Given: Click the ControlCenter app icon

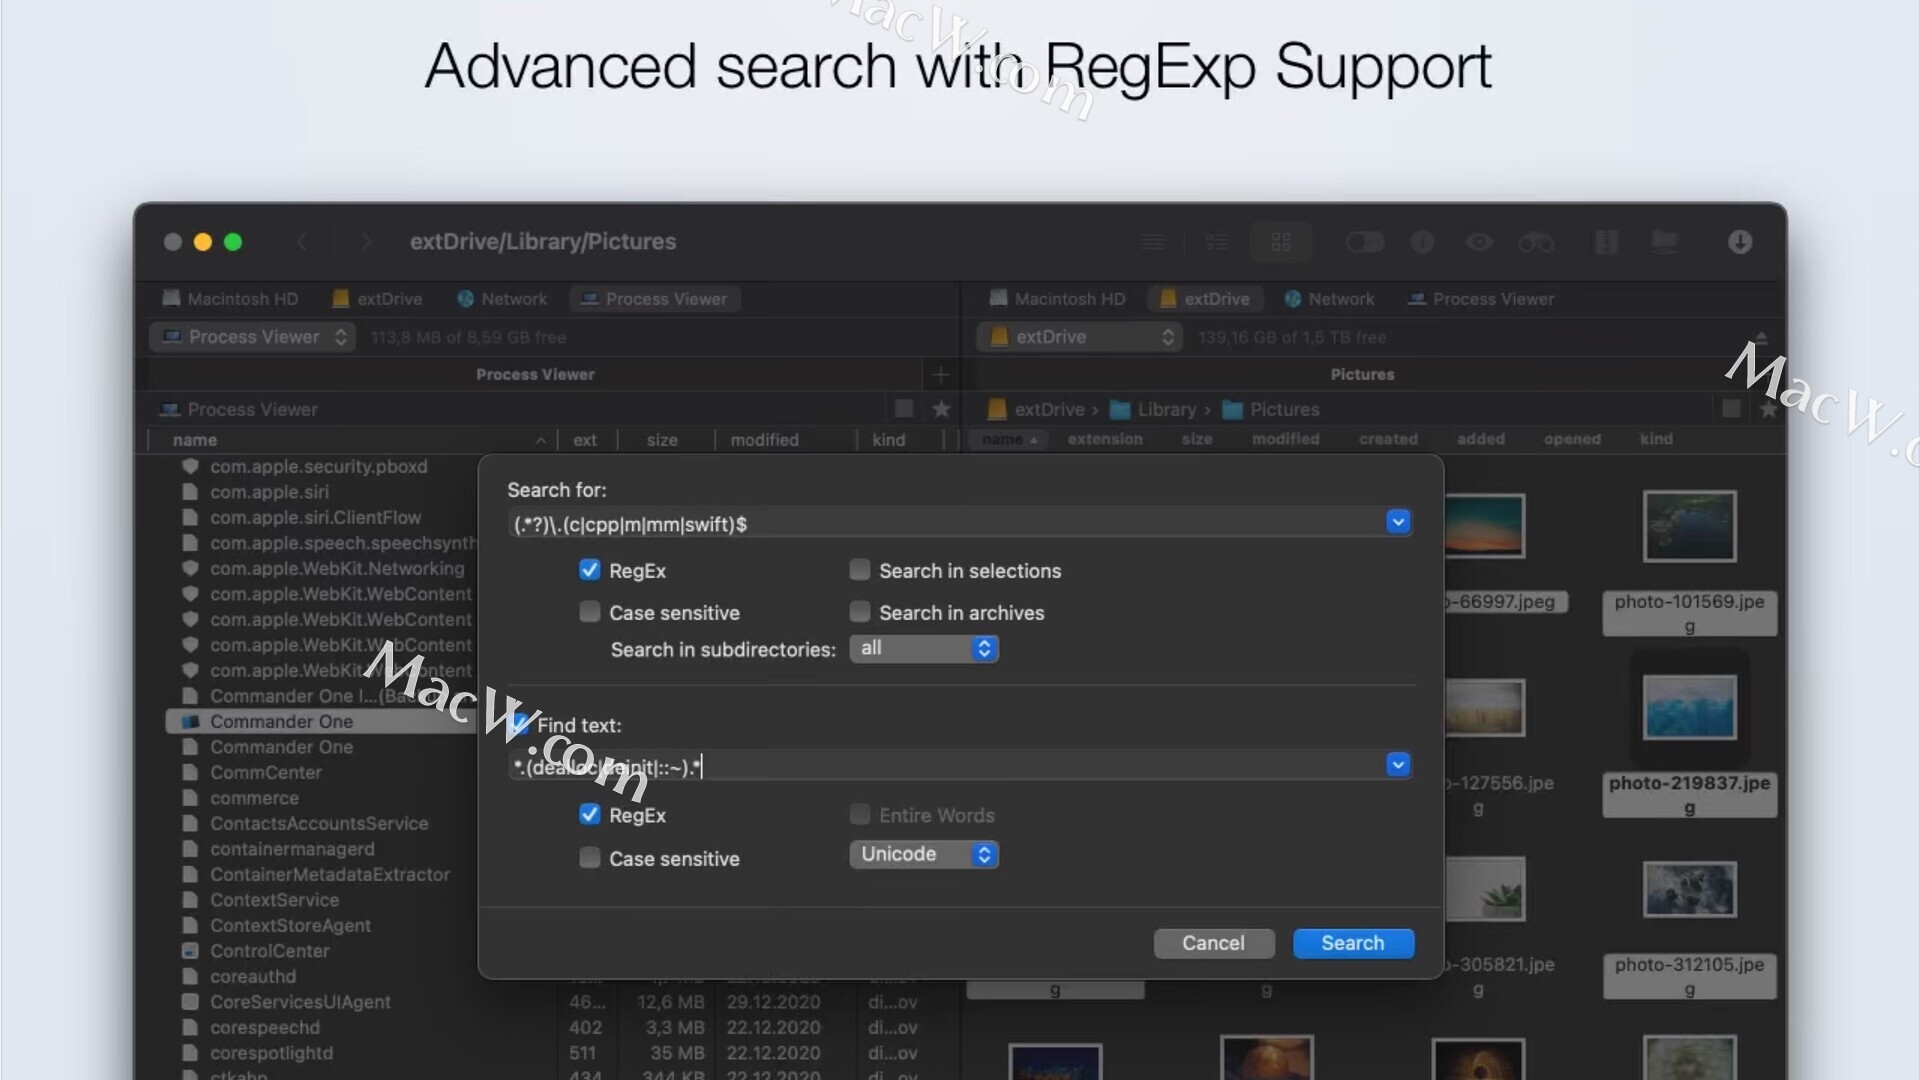Looking at the screenshot, I should [x=190, y=951].
